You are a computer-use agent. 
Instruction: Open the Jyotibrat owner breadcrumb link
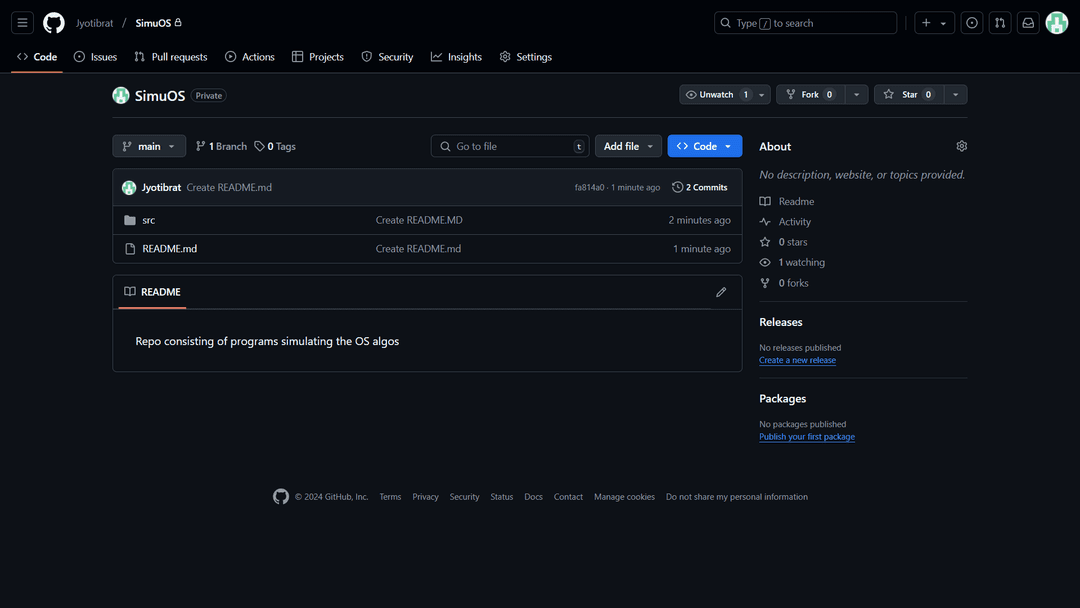pos(94,23)
